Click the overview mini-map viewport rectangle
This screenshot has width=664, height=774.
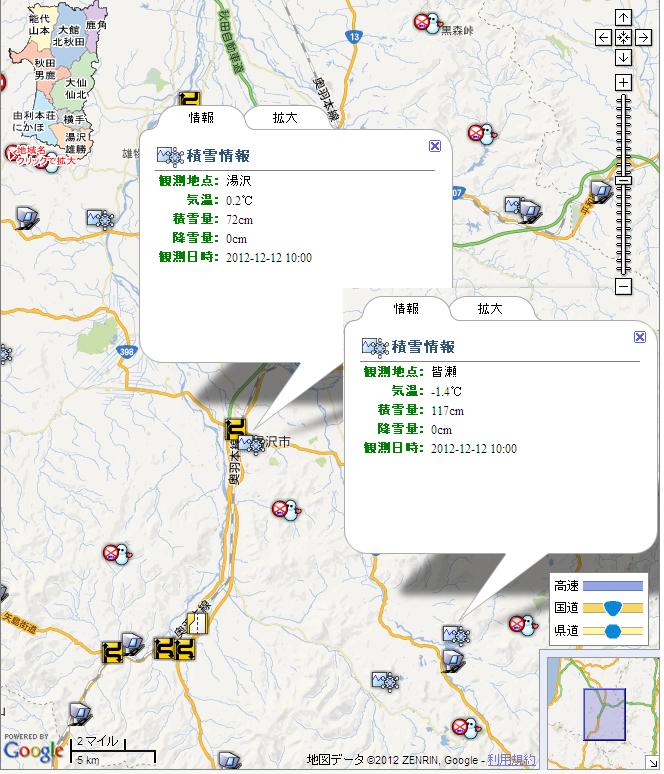pos(604,713)
